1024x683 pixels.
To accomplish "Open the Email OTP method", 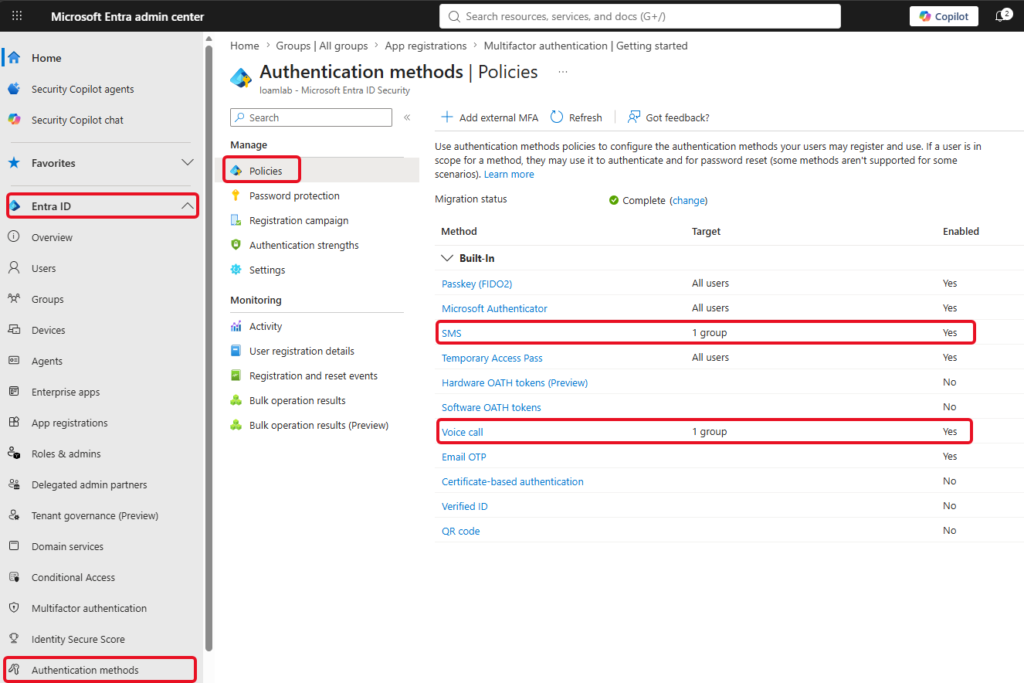I will pos(464,457).
